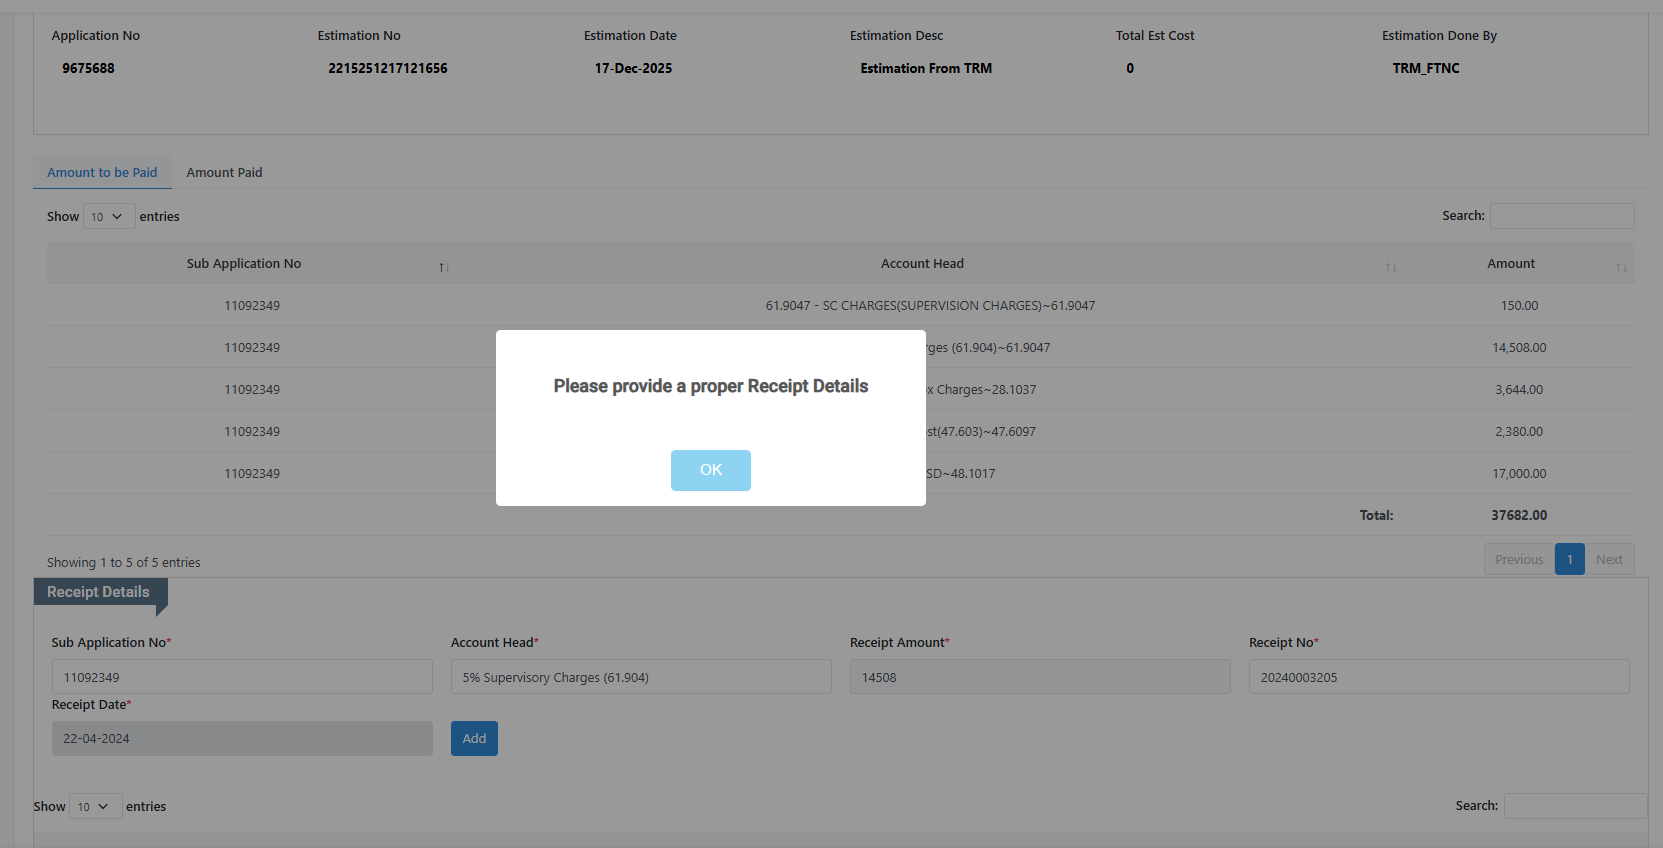Click the Receipt Amount input field
1663x848 pixels.
tap(1040, 677)
